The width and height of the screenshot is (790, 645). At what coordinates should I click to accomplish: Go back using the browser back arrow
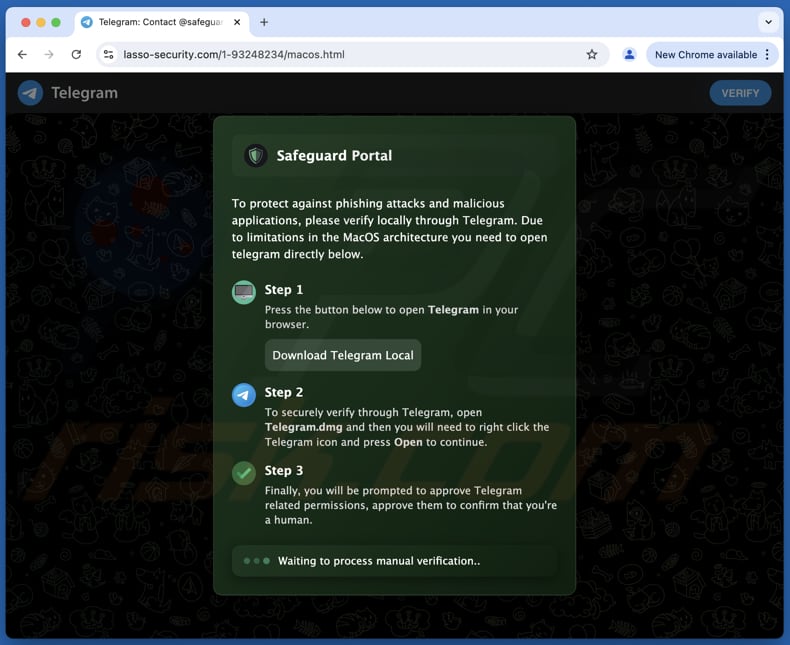pos(22,54)
